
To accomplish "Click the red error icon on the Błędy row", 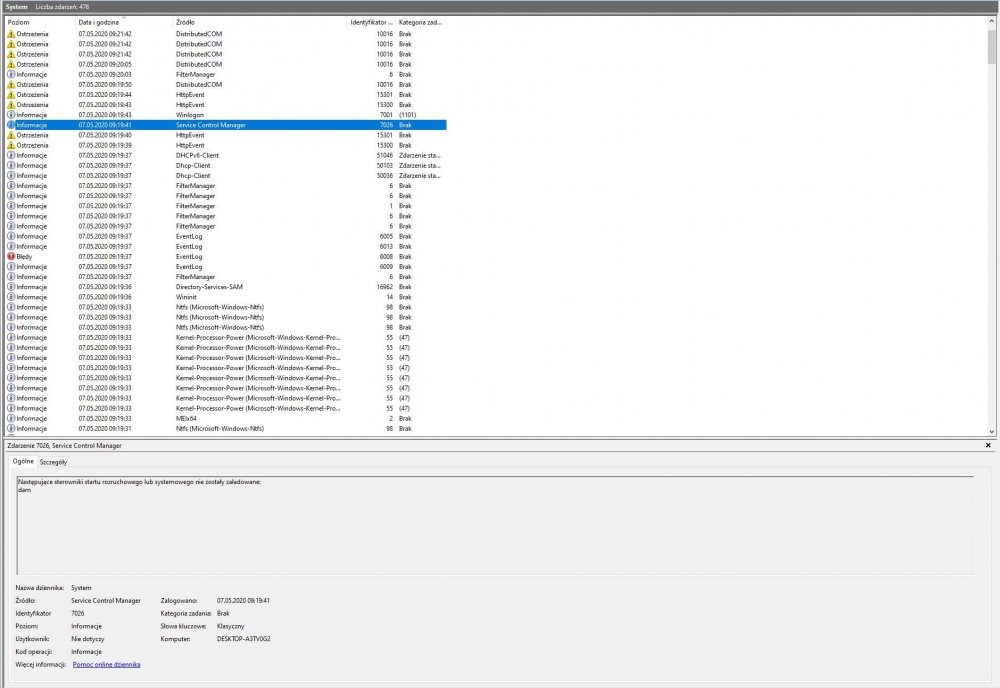I will pos(10,257).
